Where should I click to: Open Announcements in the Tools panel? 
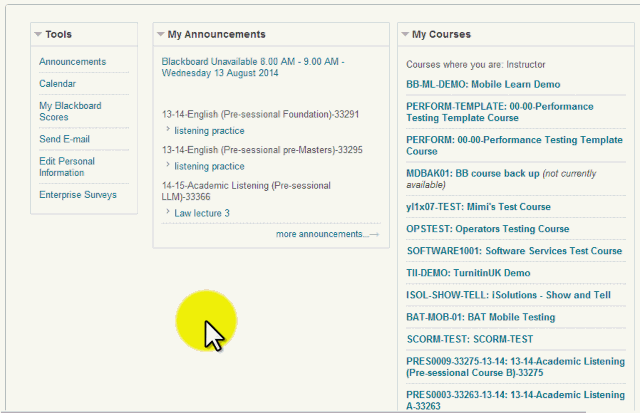point(72,62)
